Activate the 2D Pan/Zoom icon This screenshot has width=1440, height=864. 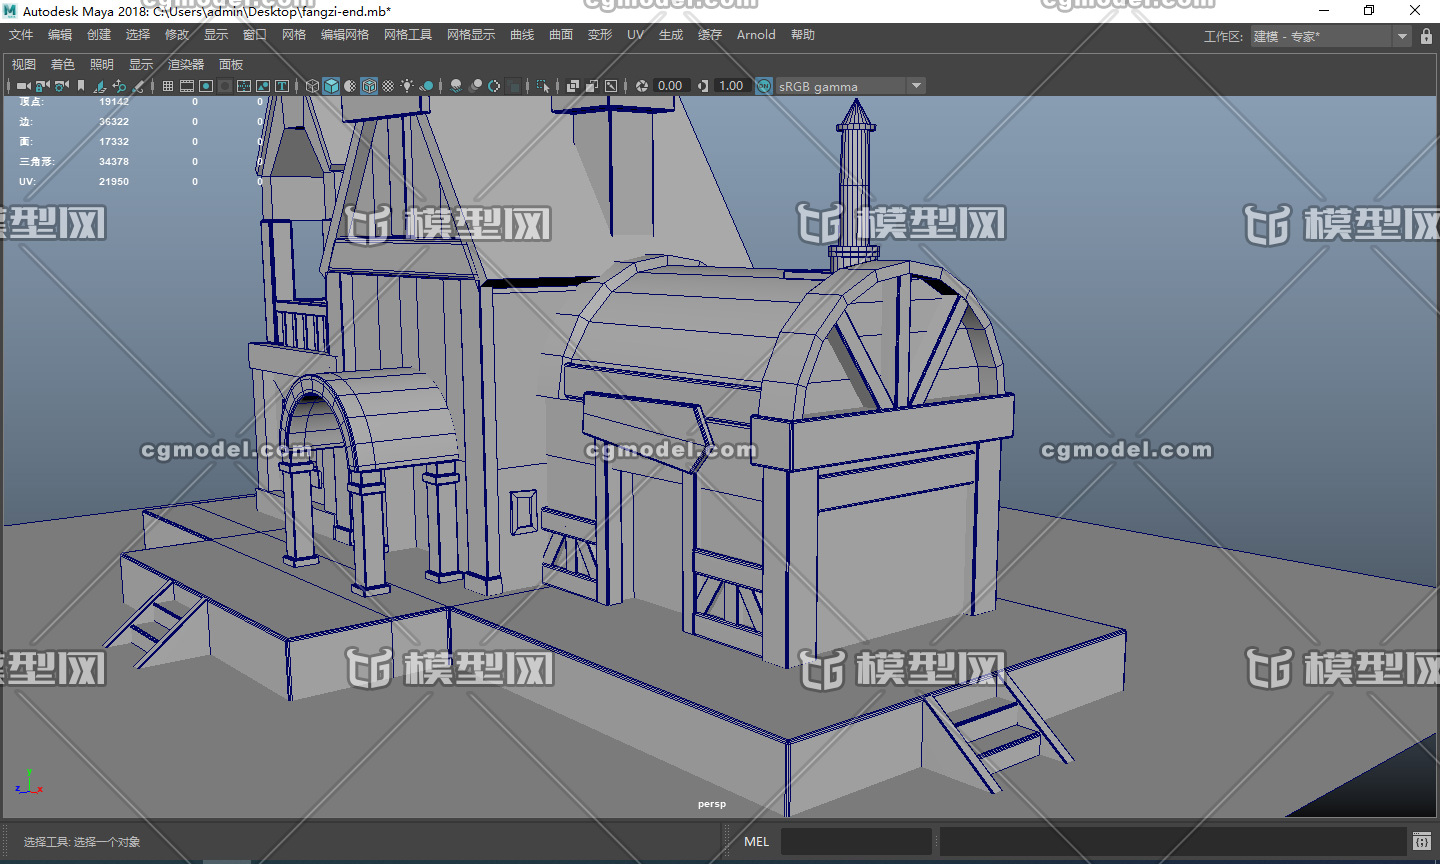119,86
